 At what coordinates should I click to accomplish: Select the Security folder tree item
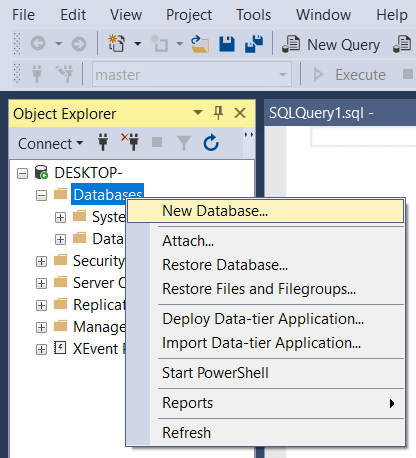tap(99, 261)
